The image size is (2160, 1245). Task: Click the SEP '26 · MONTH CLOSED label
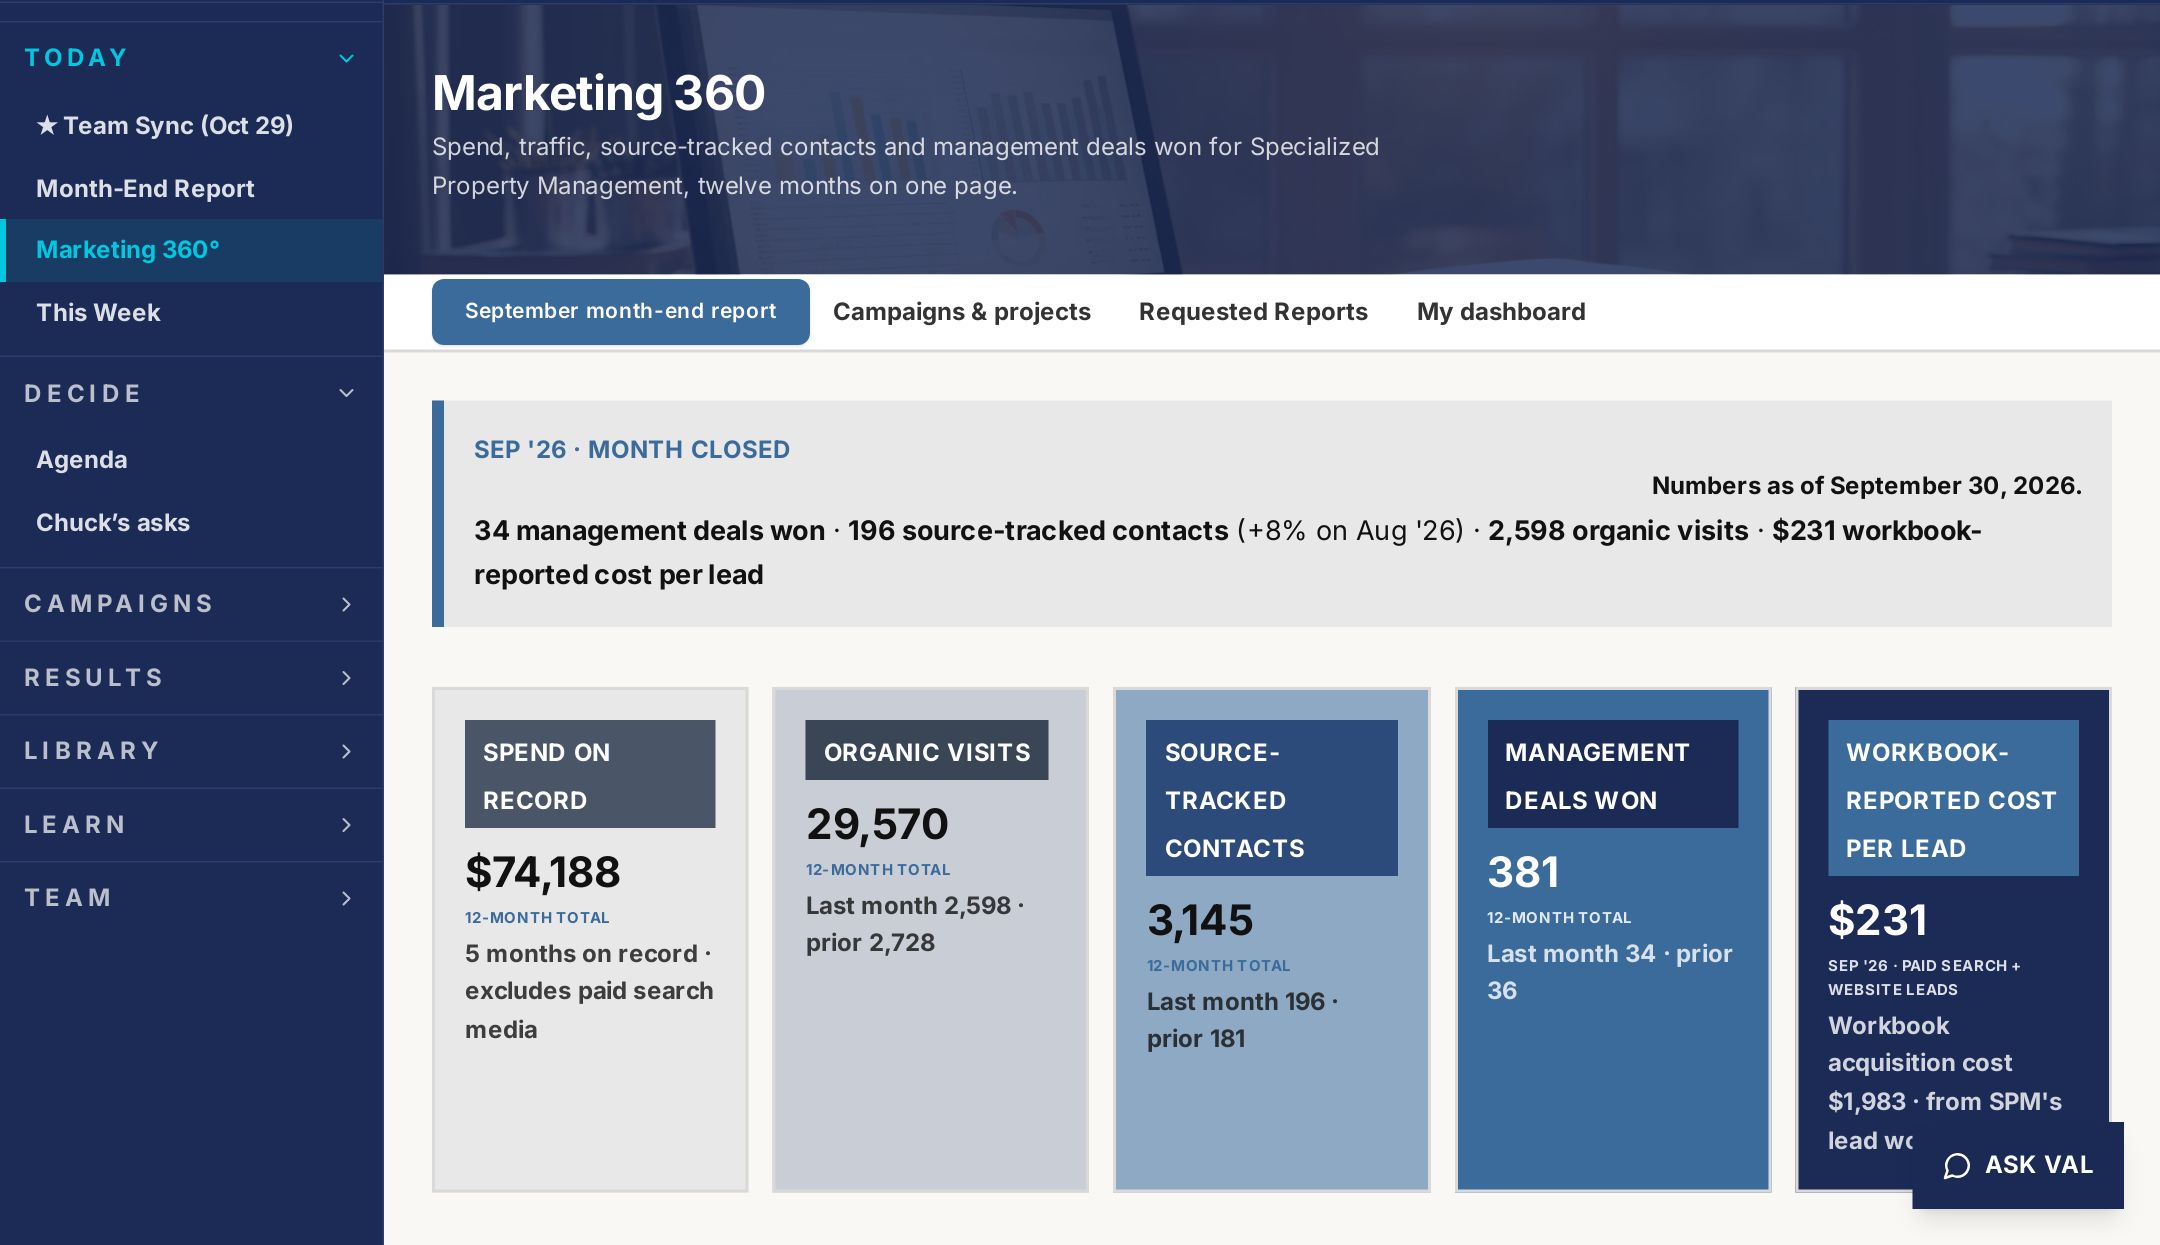[x=632, y=449]
